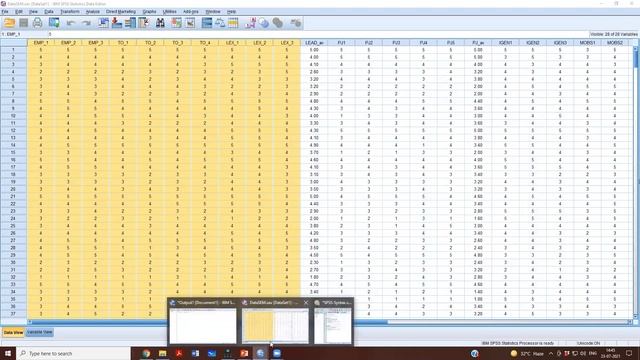Select the IGEN1 column header

tap(505, 42)
